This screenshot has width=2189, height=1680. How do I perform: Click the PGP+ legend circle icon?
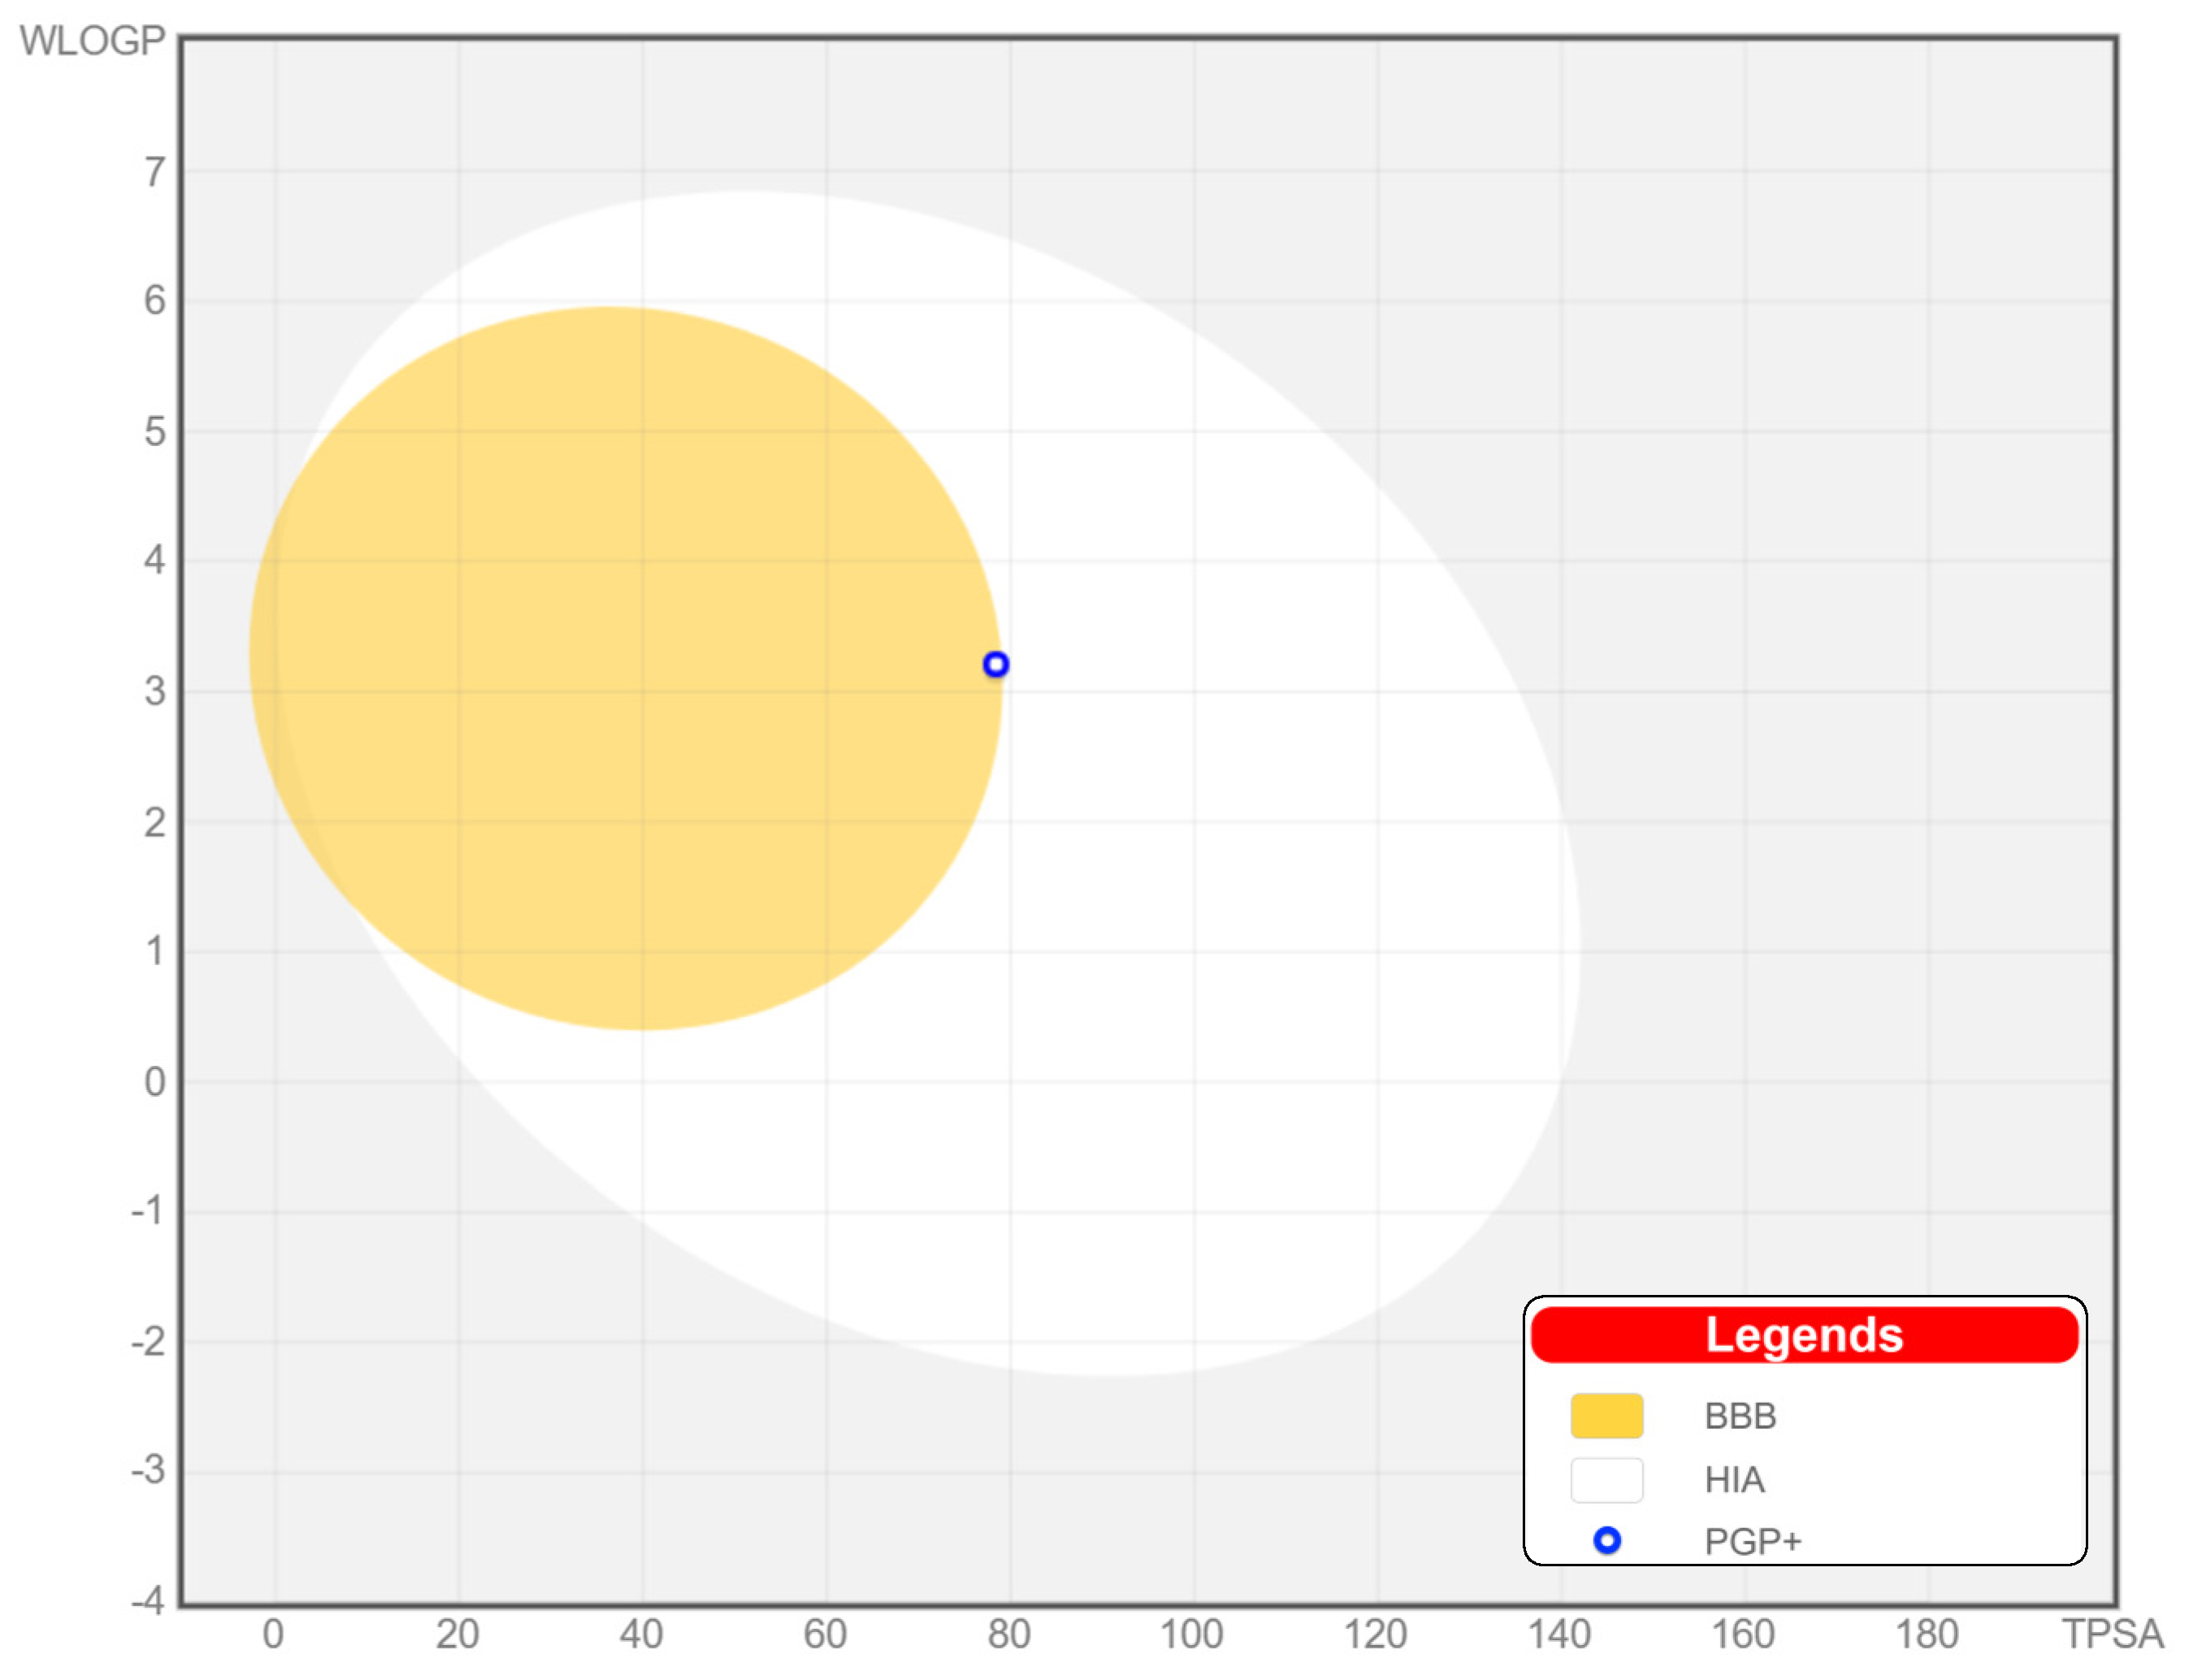pos(1606,1540)
